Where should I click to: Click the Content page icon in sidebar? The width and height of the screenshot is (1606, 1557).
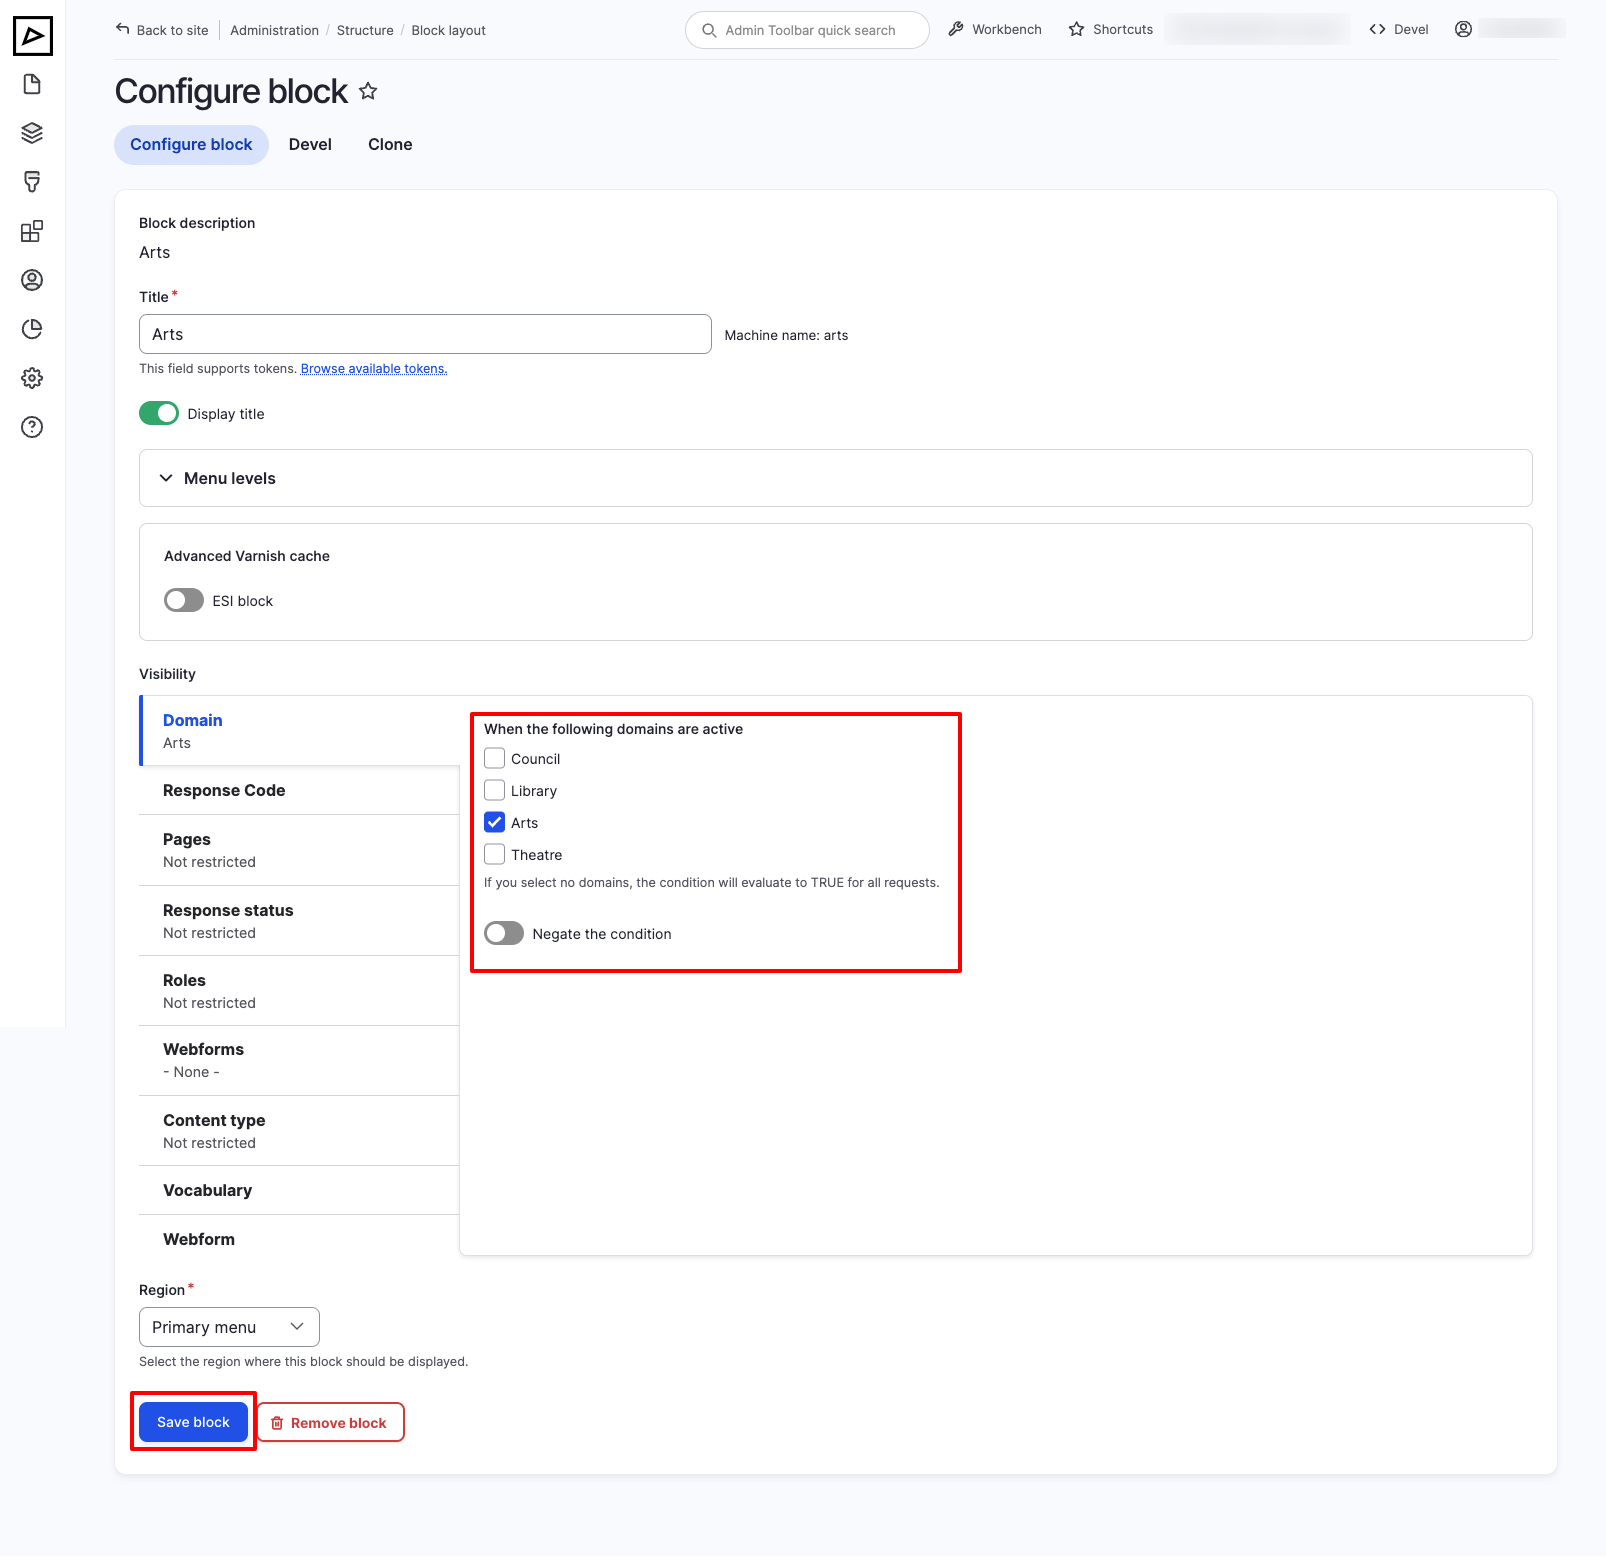tap(32, 84)
